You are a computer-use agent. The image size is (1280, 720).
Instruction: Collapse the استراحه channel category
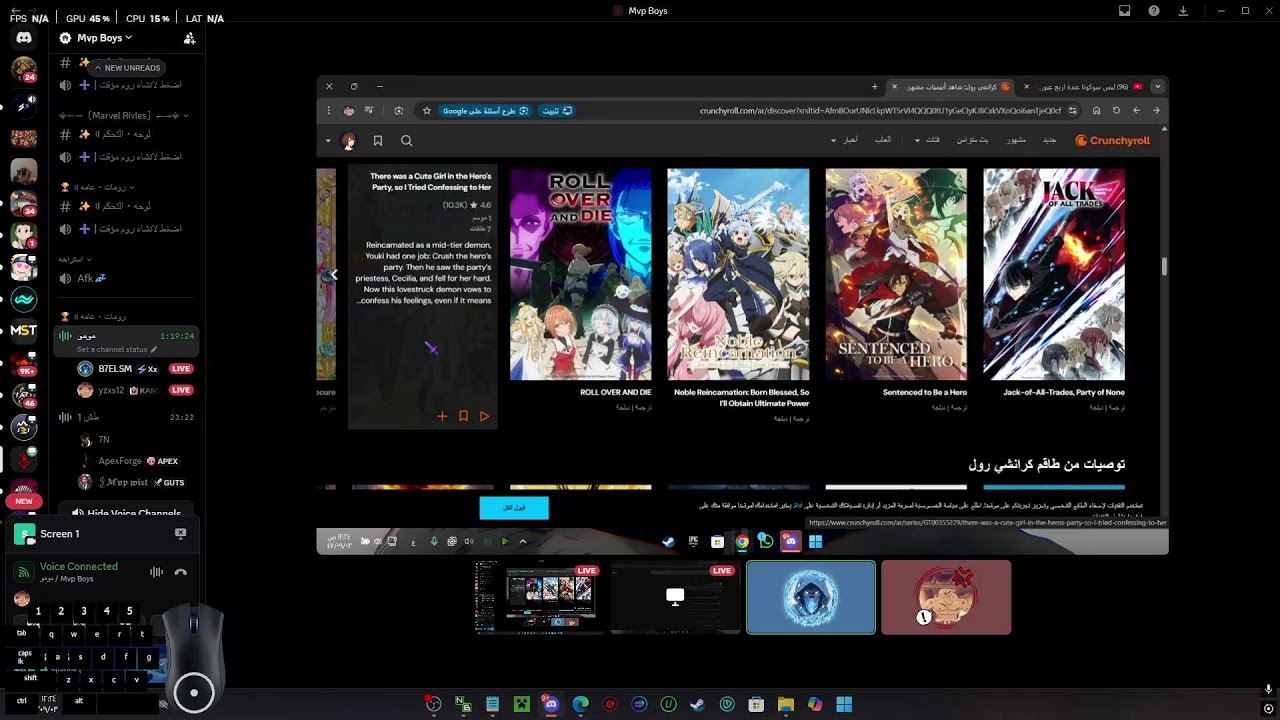point(75,259)
